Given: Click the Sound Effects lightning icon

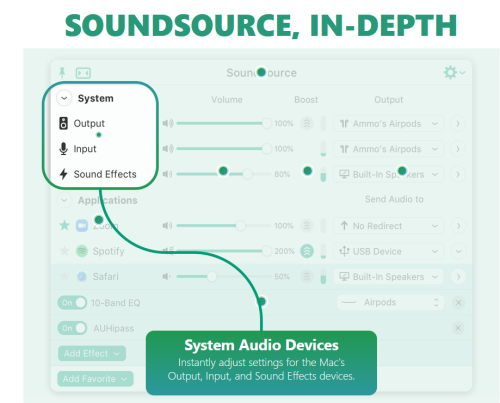Looking at the screenshot, I should (x=63, y=174).
